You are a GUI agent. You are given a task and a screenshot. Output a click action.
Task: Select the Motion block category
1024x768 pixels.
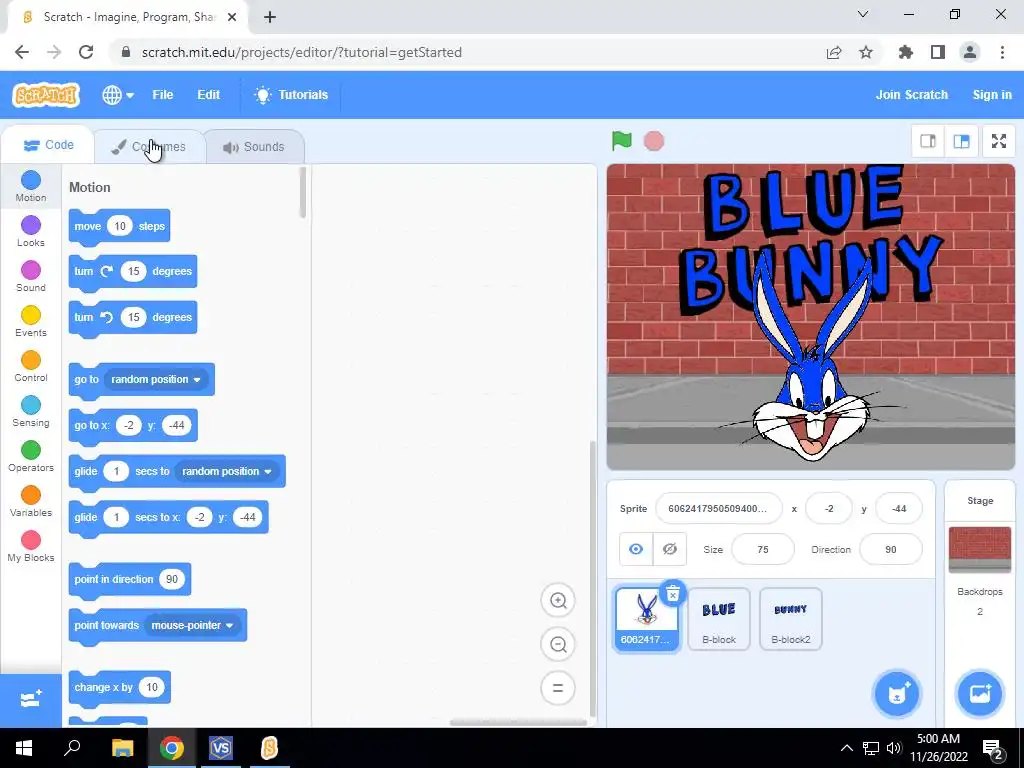tap(31, 186)
